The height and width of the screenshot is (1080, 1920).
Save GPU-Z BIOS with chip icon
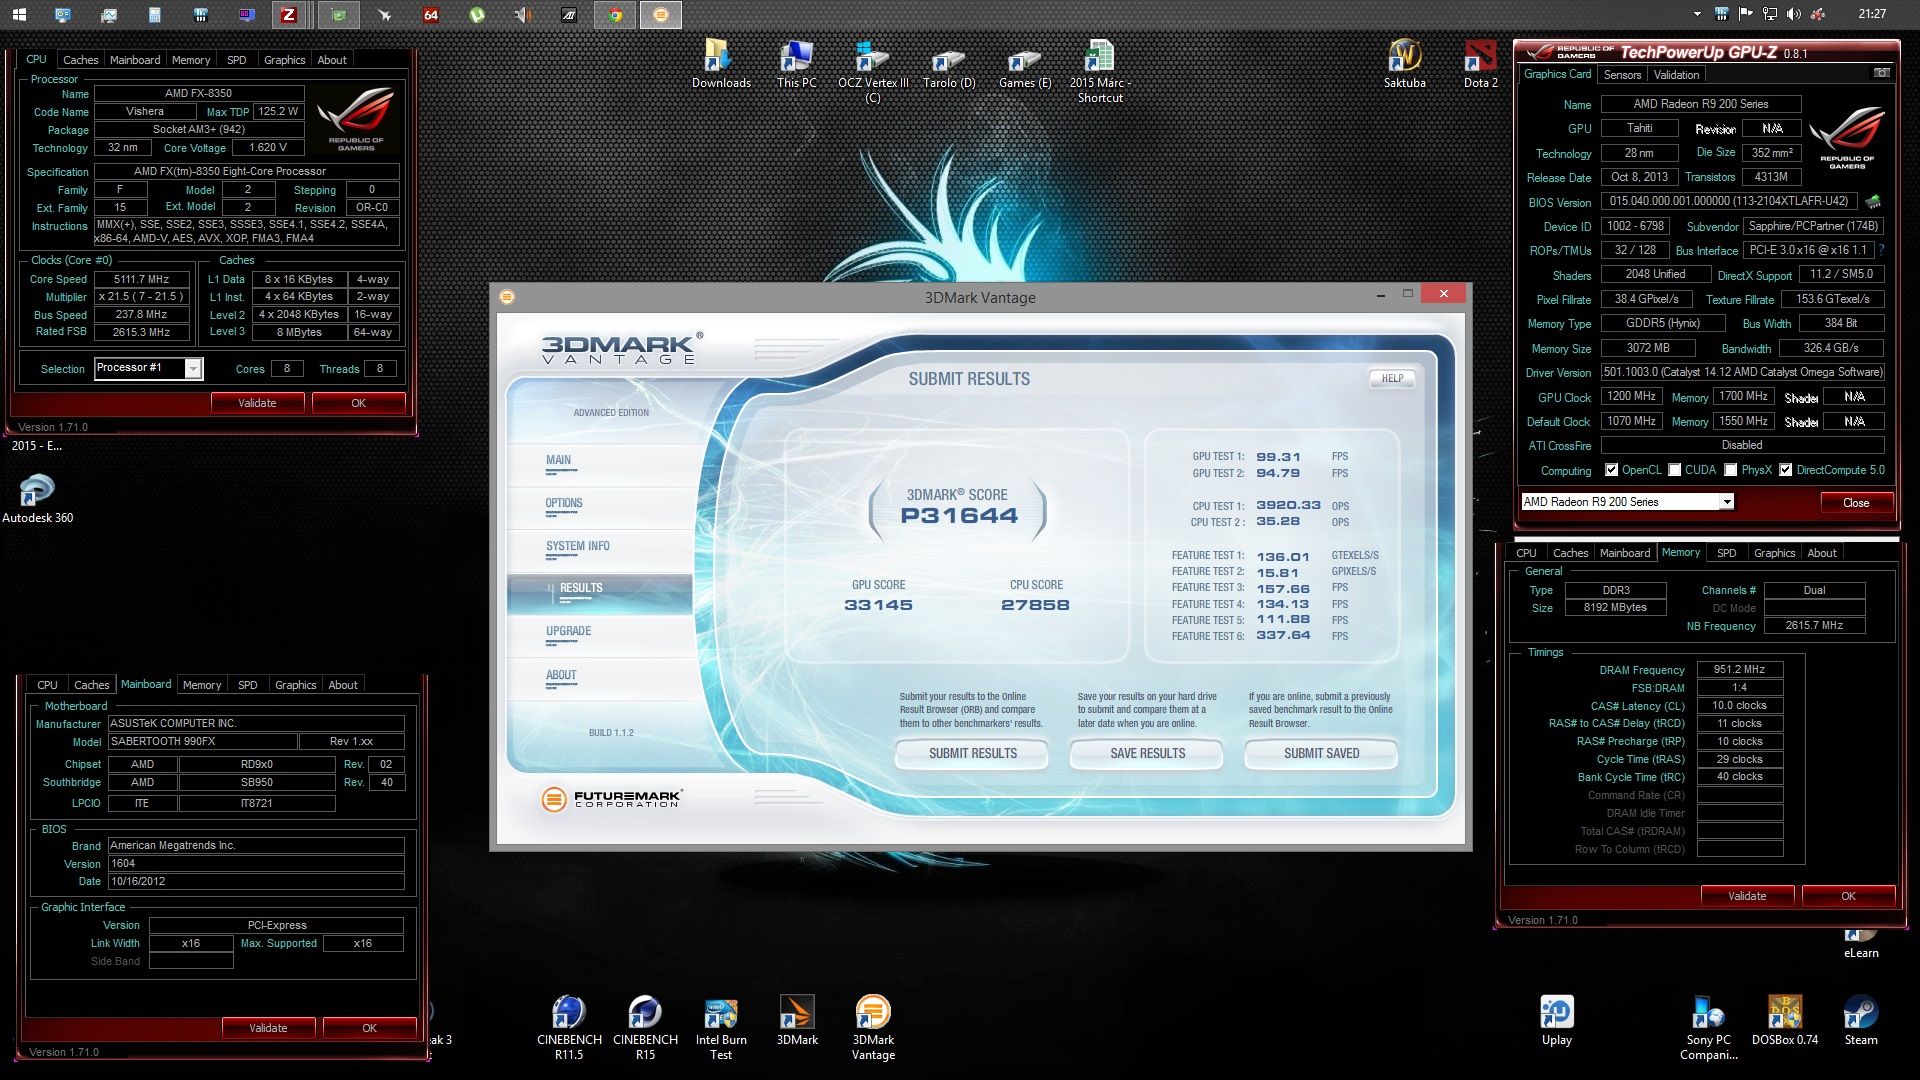[x=1873, y=201]
